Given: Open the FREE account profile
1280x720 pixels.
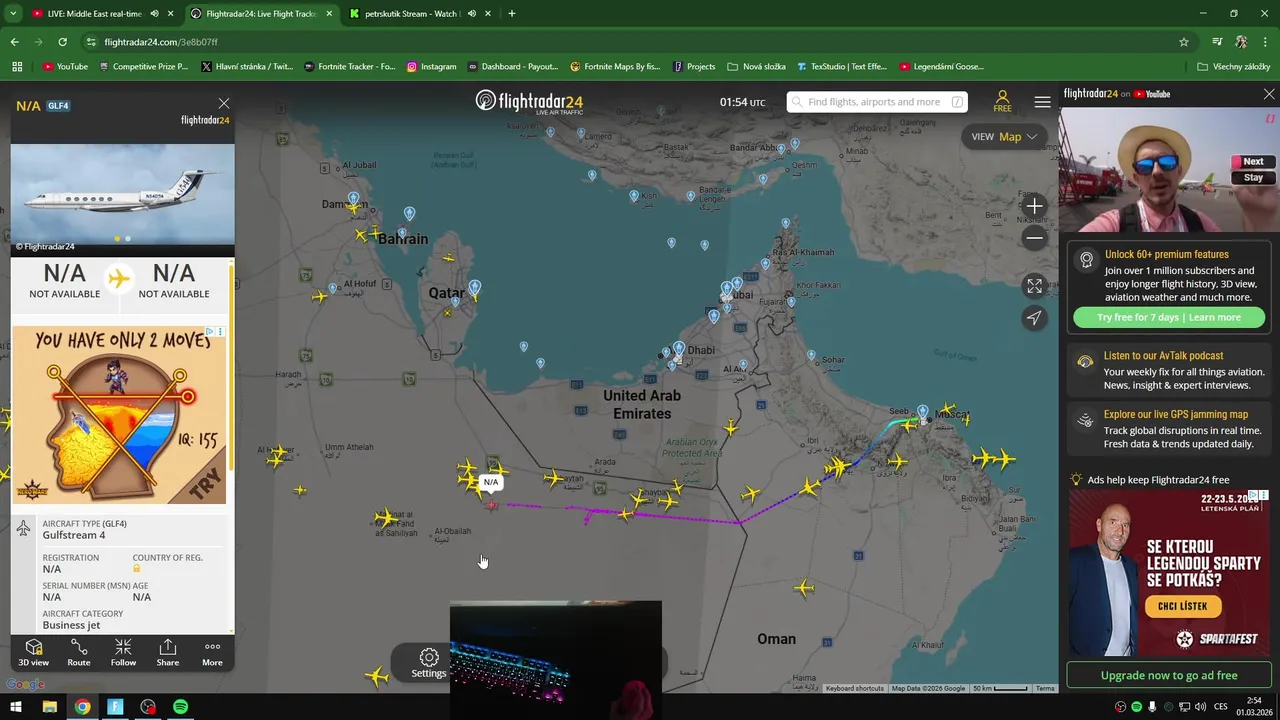Looking at the screenshot, I should pyautogui.click(x=1002, y=102).
